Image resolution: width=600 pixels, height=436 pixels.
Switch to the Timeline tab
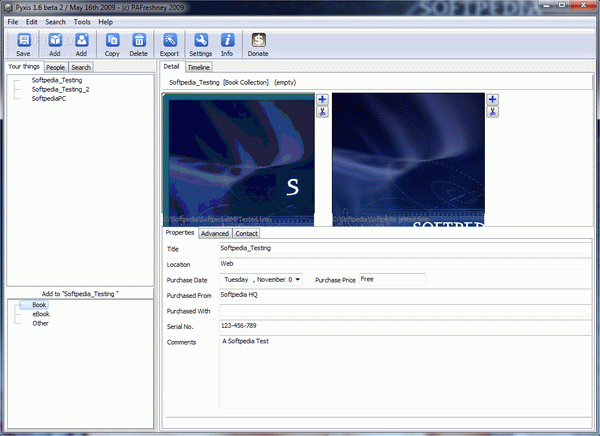199,67
